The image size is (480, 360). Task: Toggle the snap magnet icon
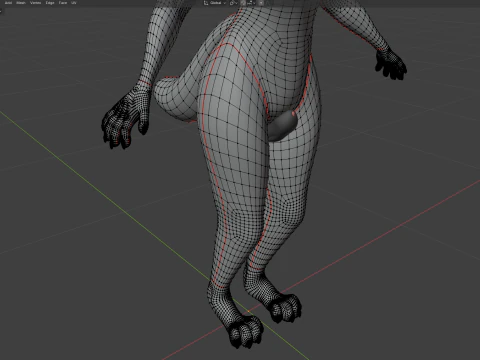click(x=243, y=3)
